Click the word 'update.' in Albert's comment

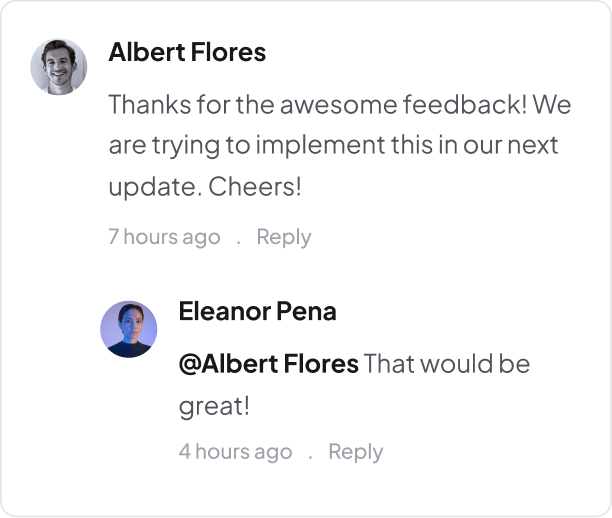pyautogui.click(x=156, y=187)
